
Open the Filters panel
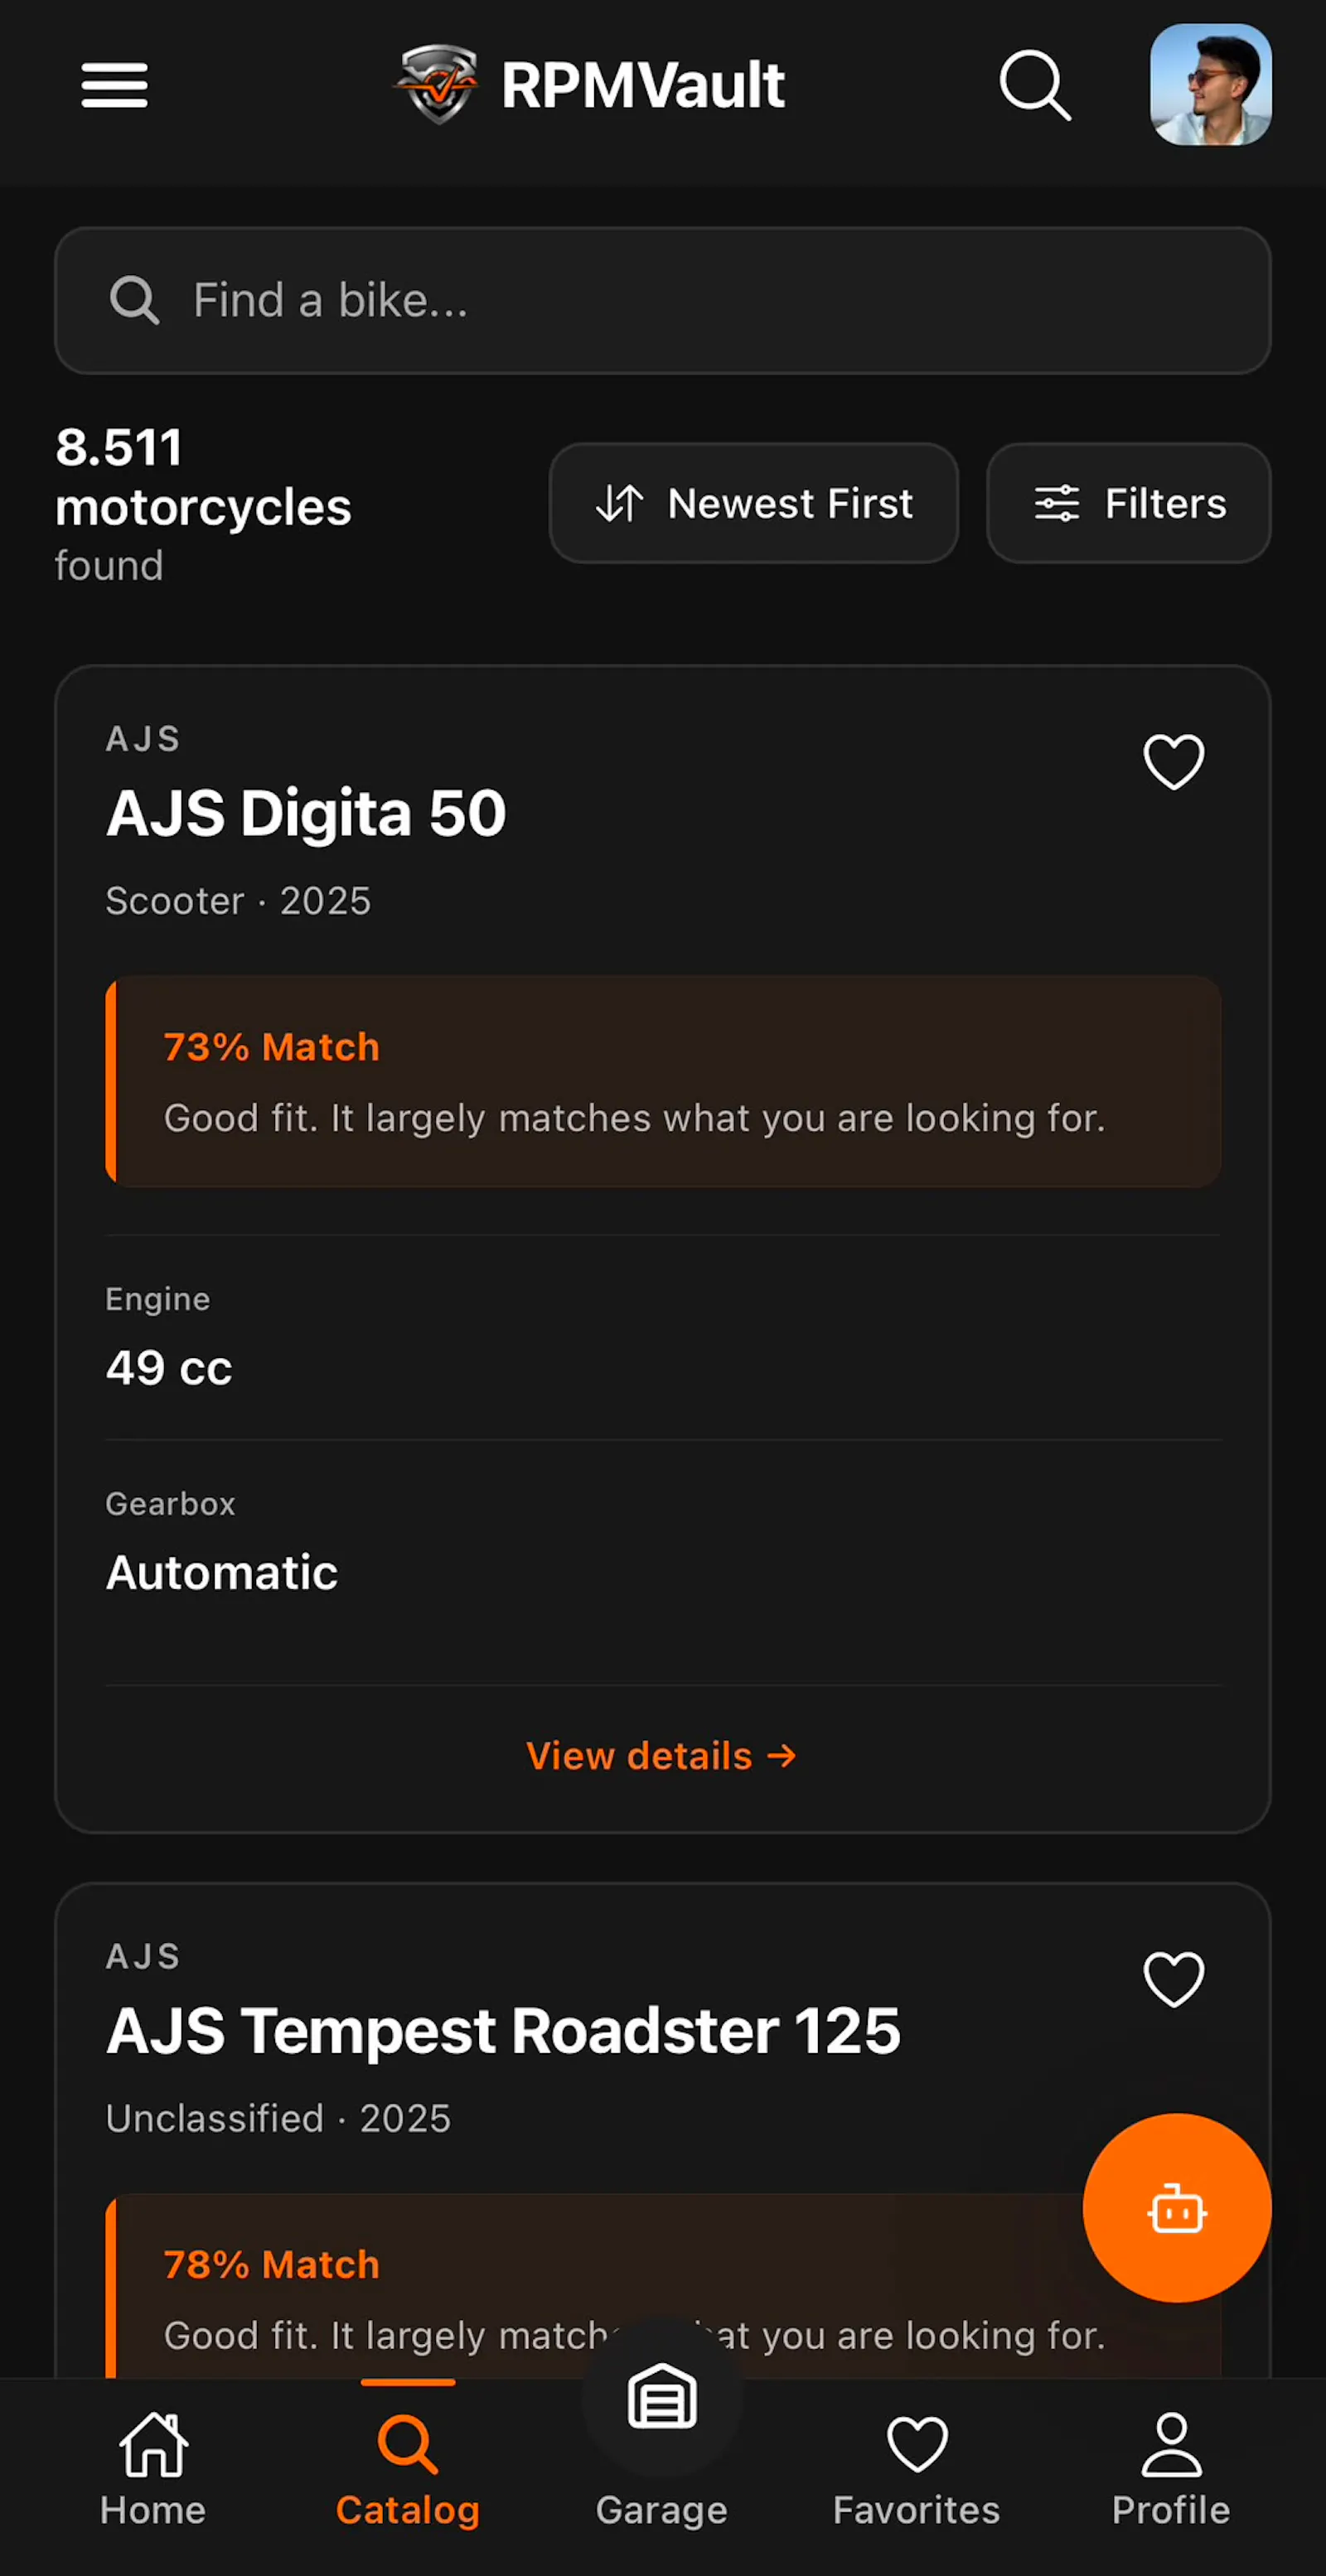pyautogui.click(x=1128, y=503)
